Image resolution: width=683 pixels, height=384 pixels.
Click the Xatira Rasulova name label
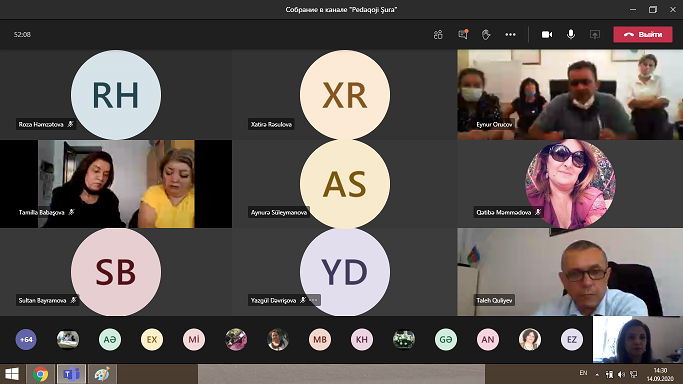[x=271, y=124]
